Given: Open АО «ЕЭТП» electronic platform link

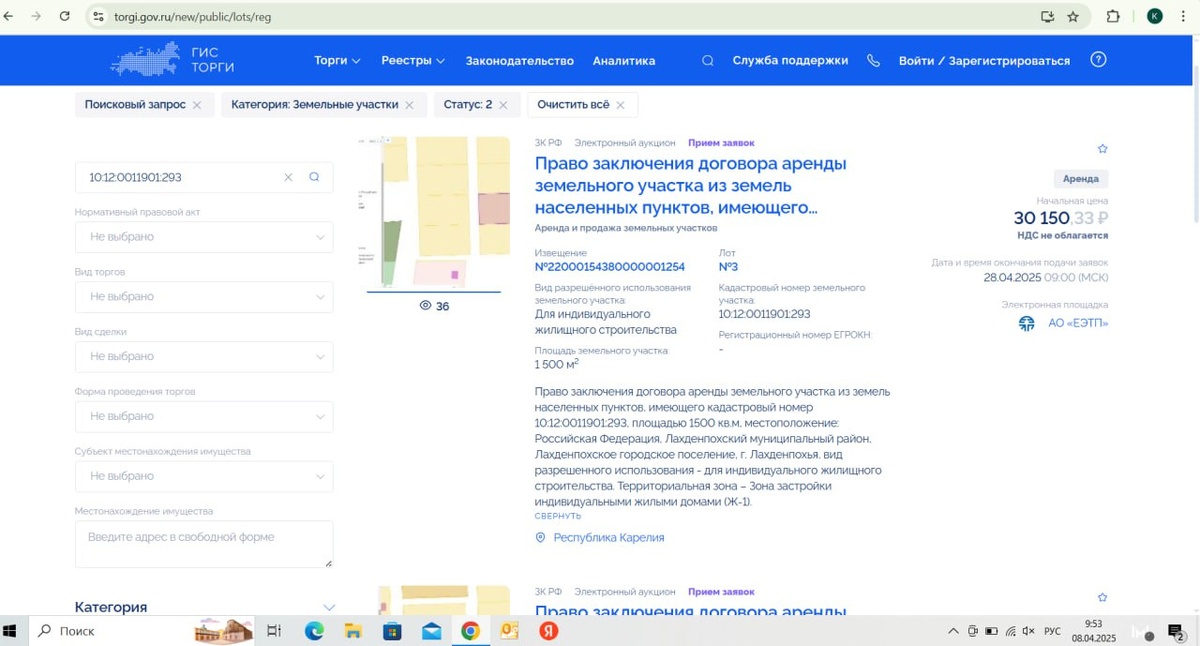Looking at the screenshot, I should (1078, 323).
